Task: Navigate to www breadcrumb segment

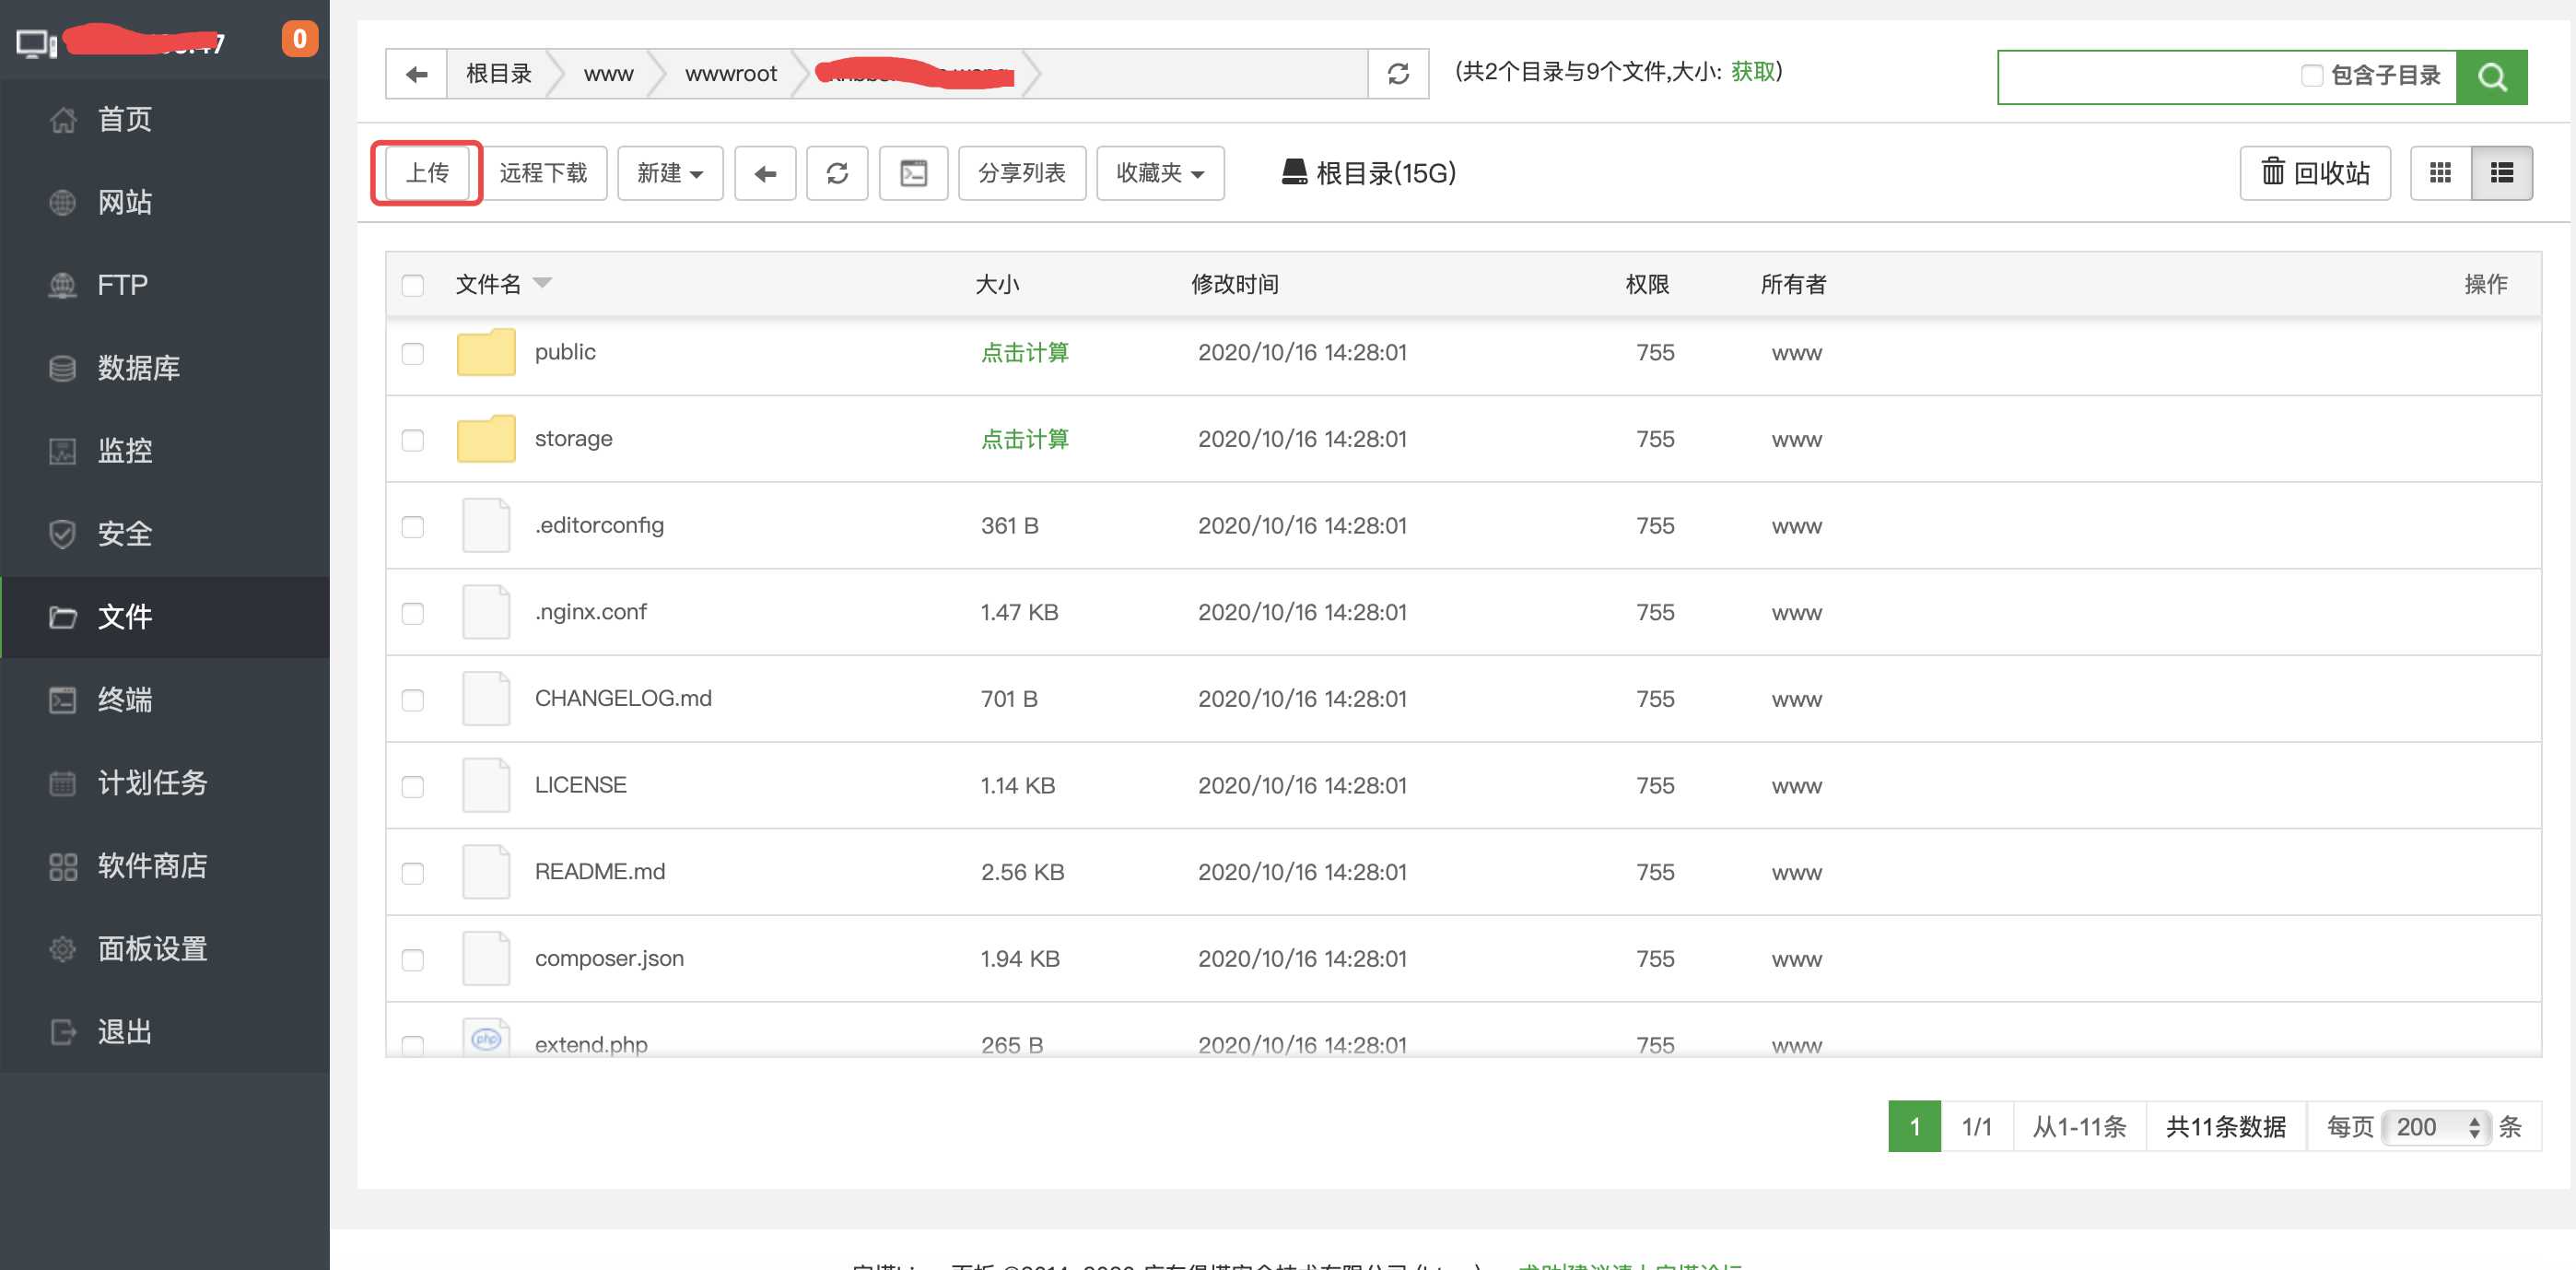Action: pyautogui.click(x=608, y=74)
